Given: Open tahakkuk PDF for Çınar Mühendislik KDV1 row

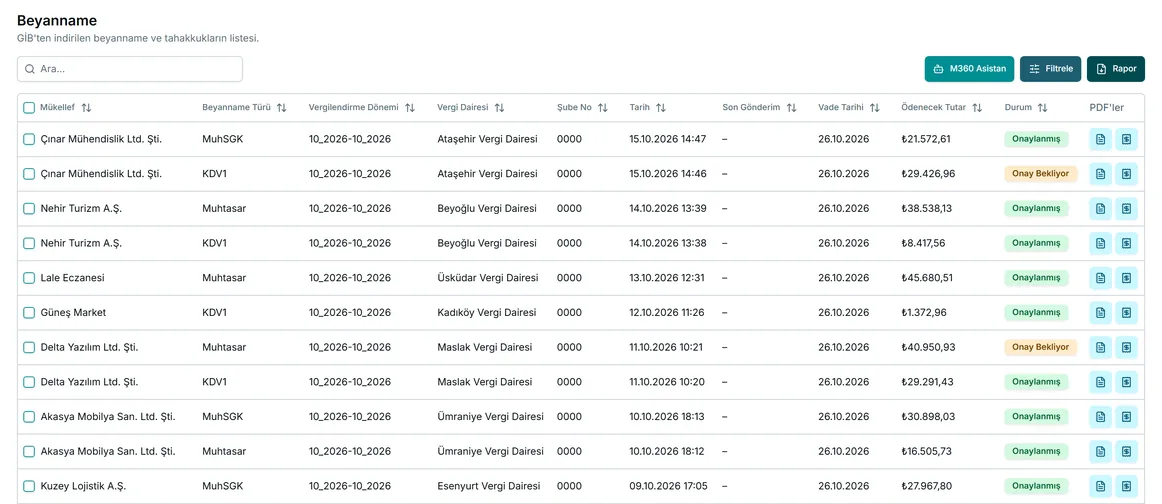Looking at the screenshot, I should pyautogui.click(x=1126, y=173).
